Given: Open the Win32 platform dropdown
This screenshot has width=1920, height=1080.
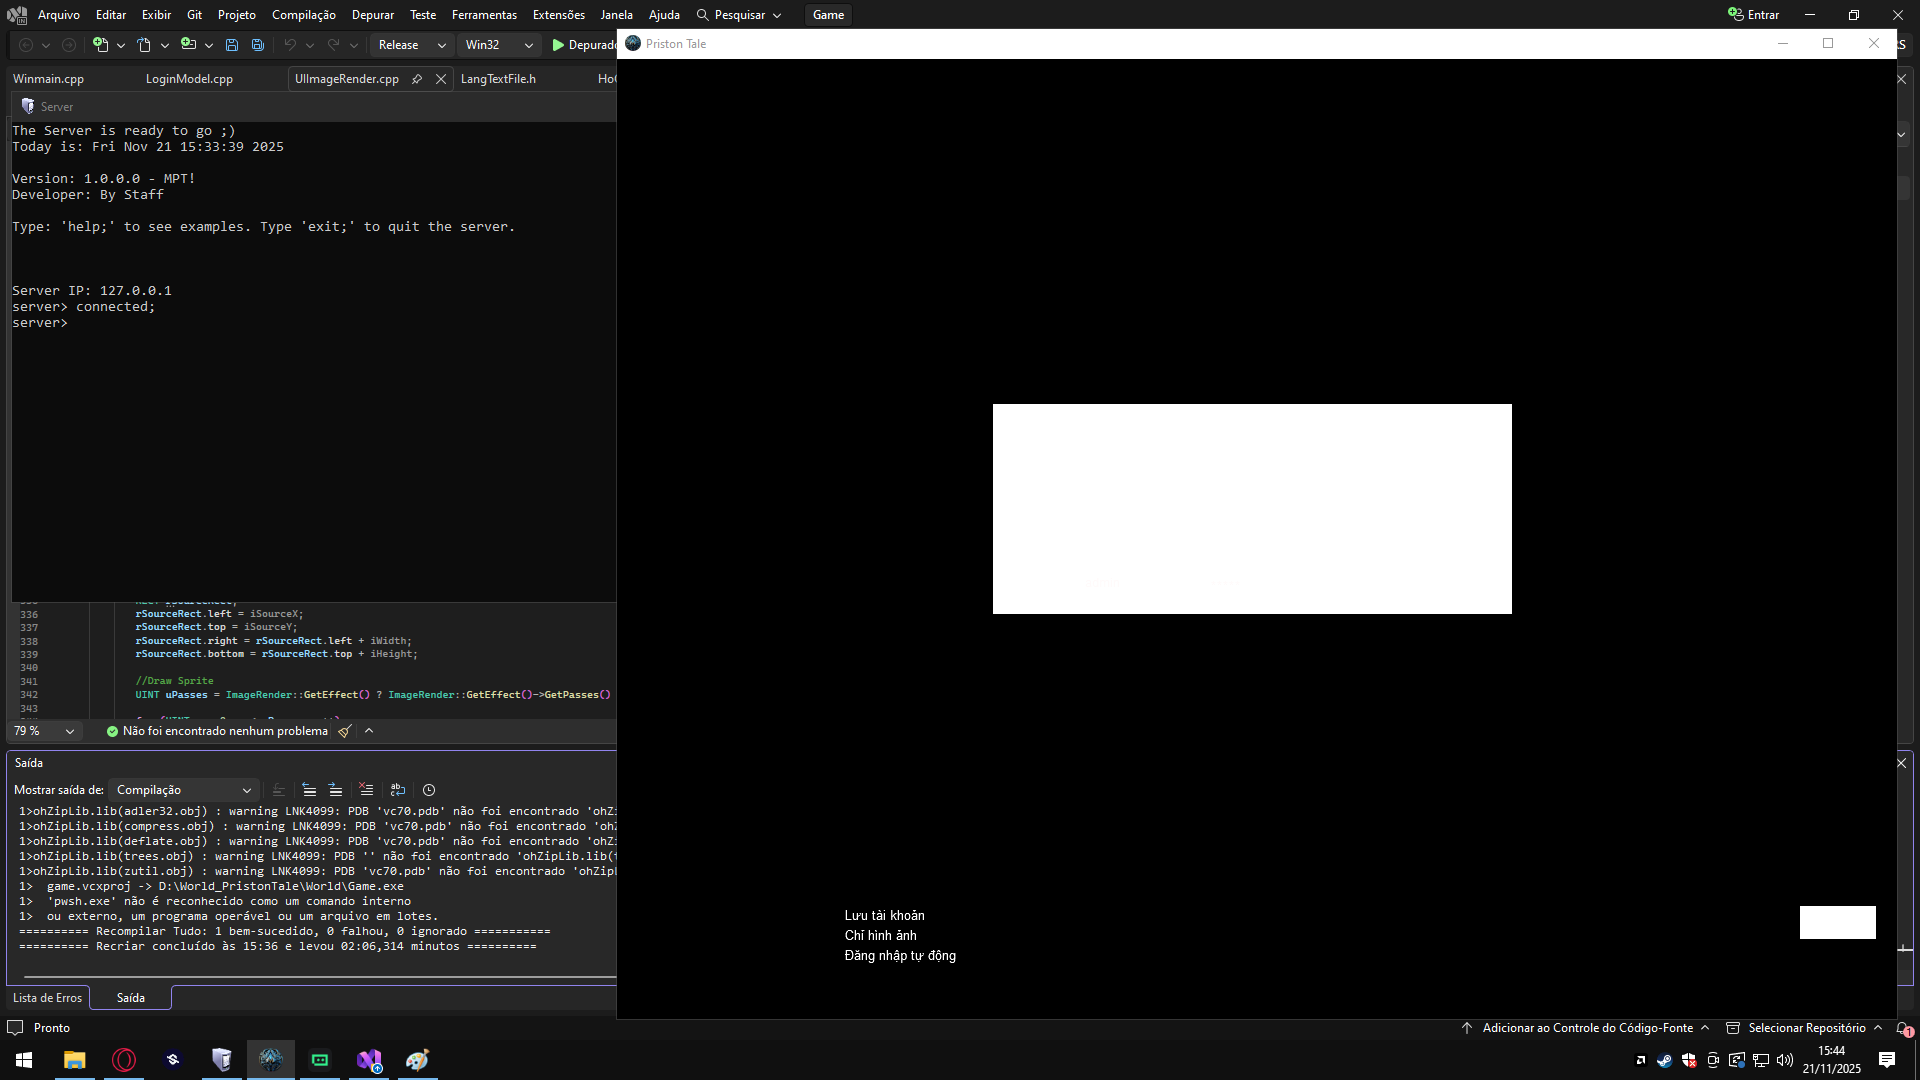Looking at the screenshot, I should pyautogui.click(x=498, y=45).
